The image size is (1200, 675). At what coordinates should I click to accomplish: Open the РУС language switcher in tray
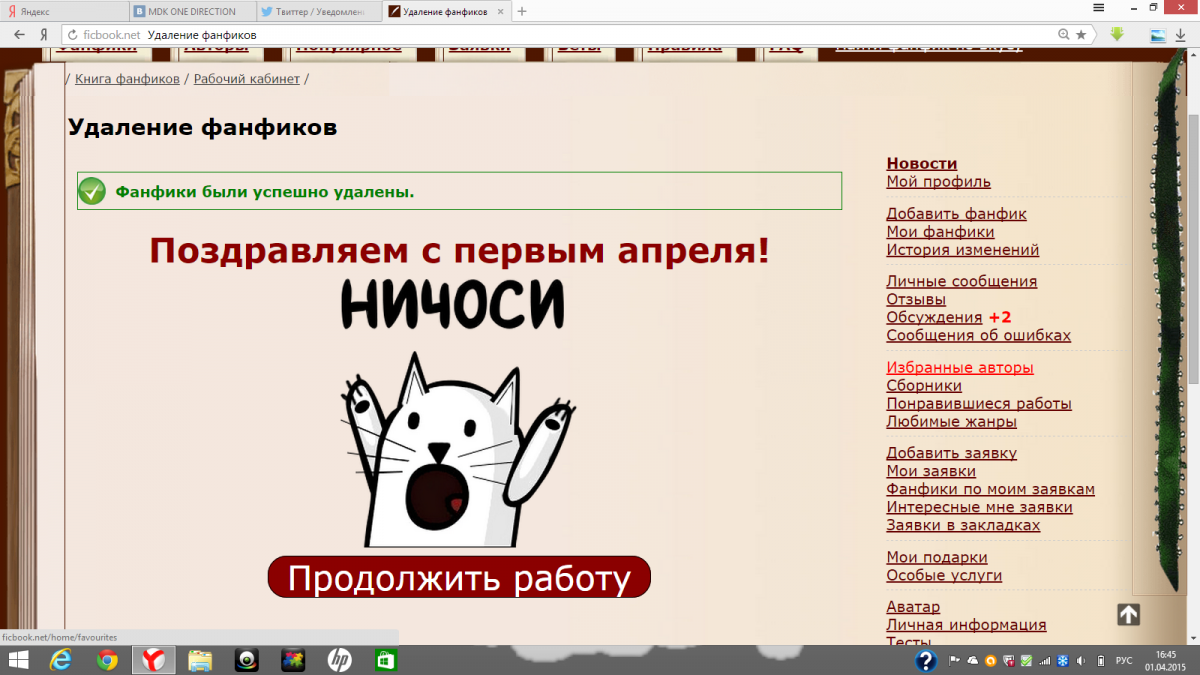(x=1124, y=660)
